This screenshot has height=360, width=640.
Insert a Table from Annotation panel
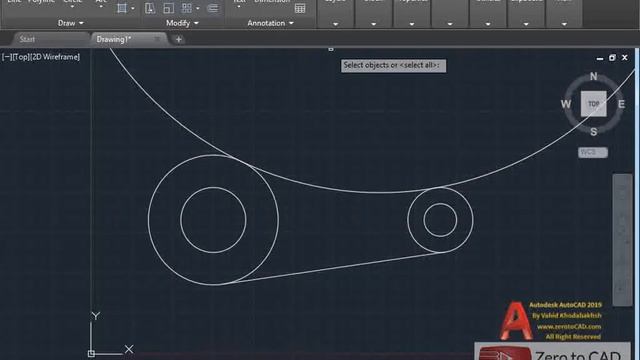(x=300, y=9)
